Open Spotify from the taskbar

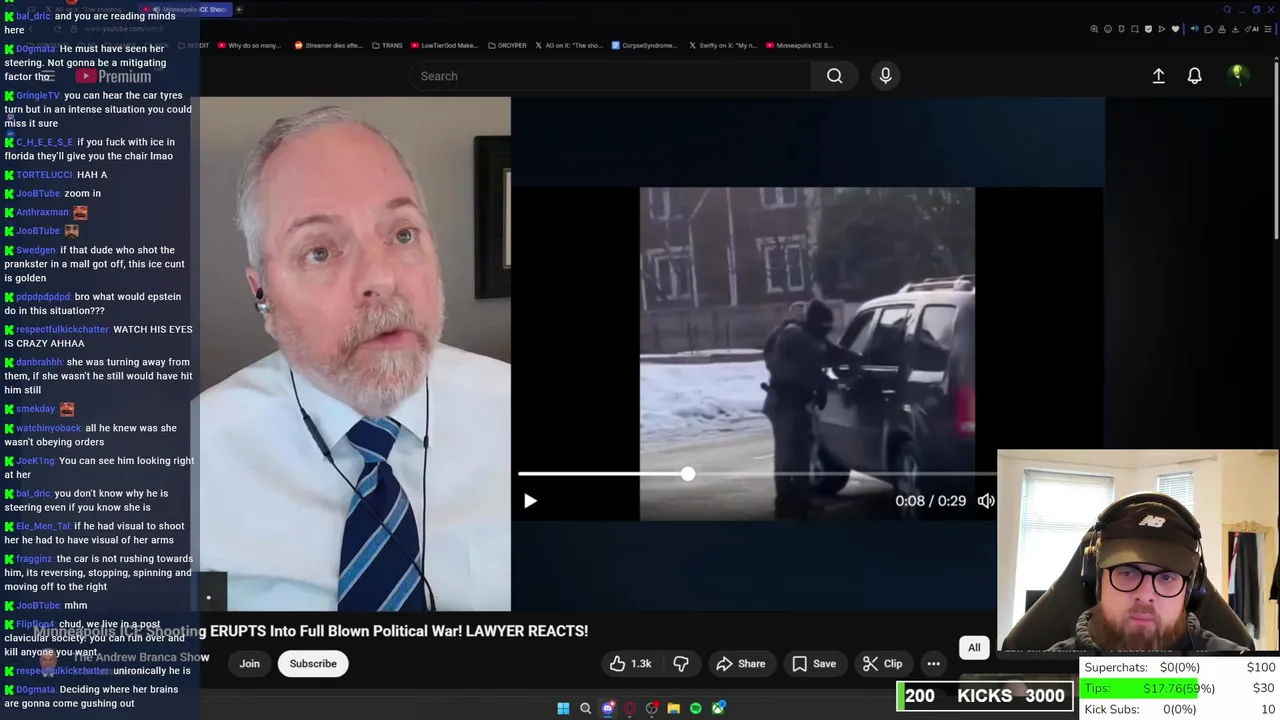(x=695, y=708)
